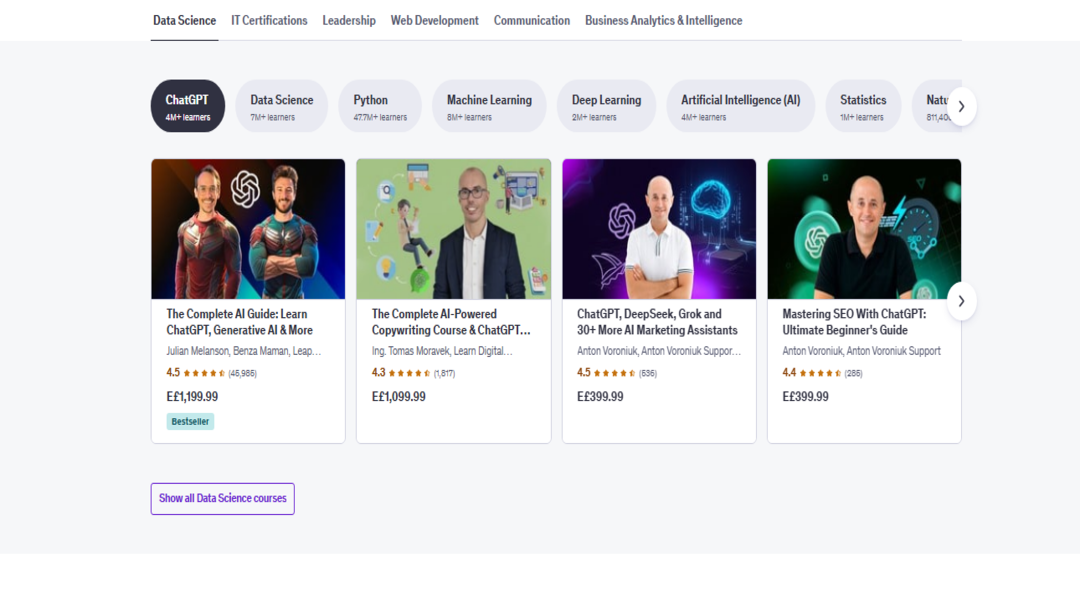Pick the Python topic pill
This screenshot has height=600, width=1080.
(380, 106)
